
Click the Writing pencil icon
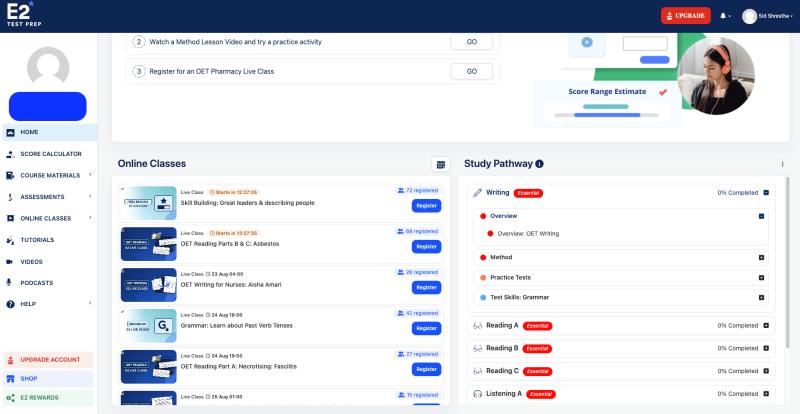[478, 193]
